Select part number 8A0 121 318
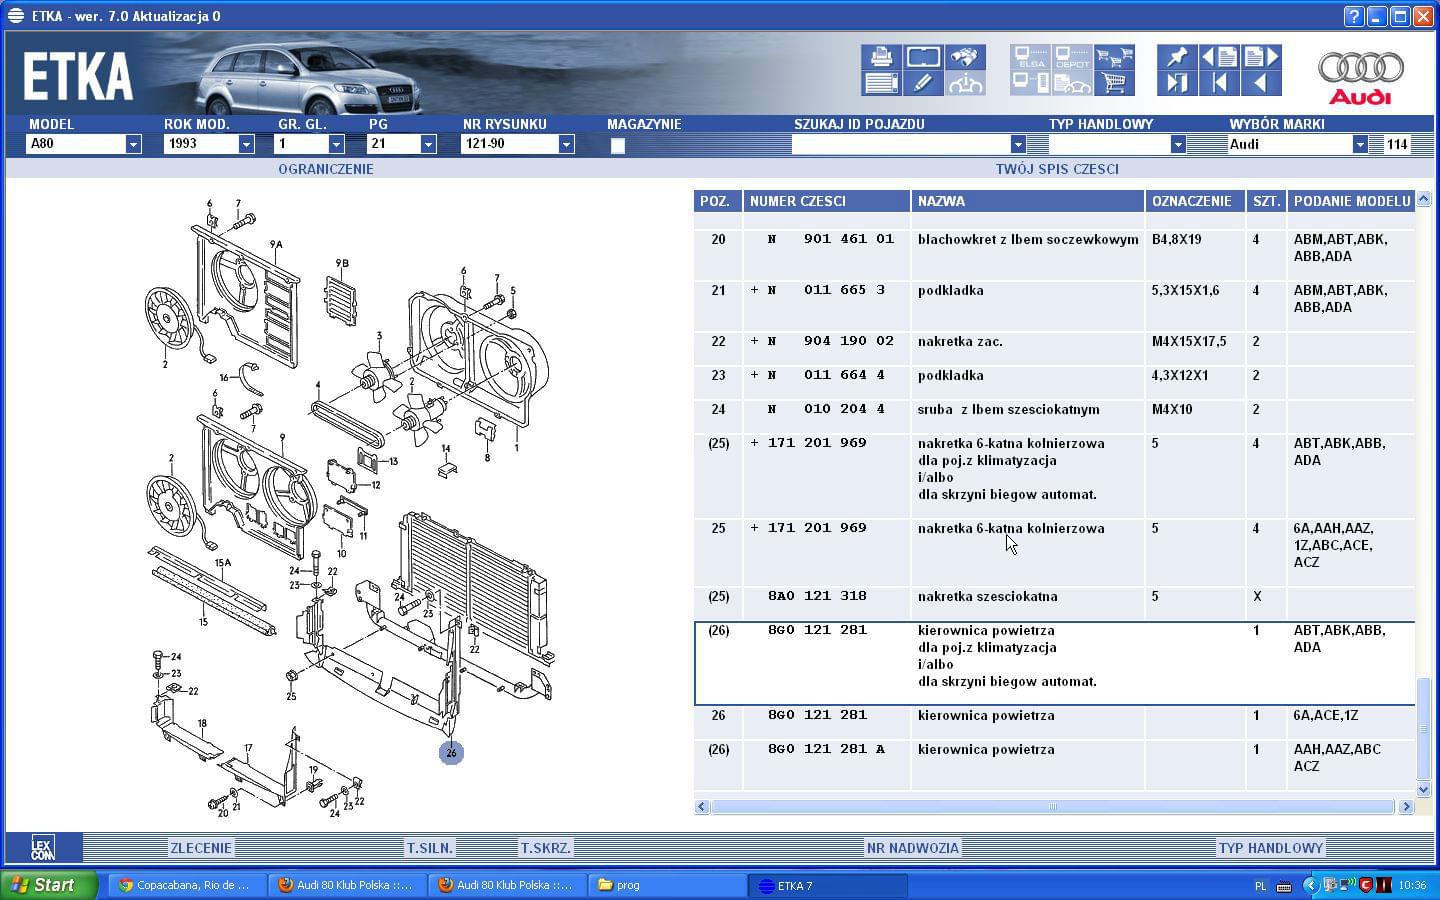The image size is (1440, 900). pyautogui.click(x=817, y=596)
